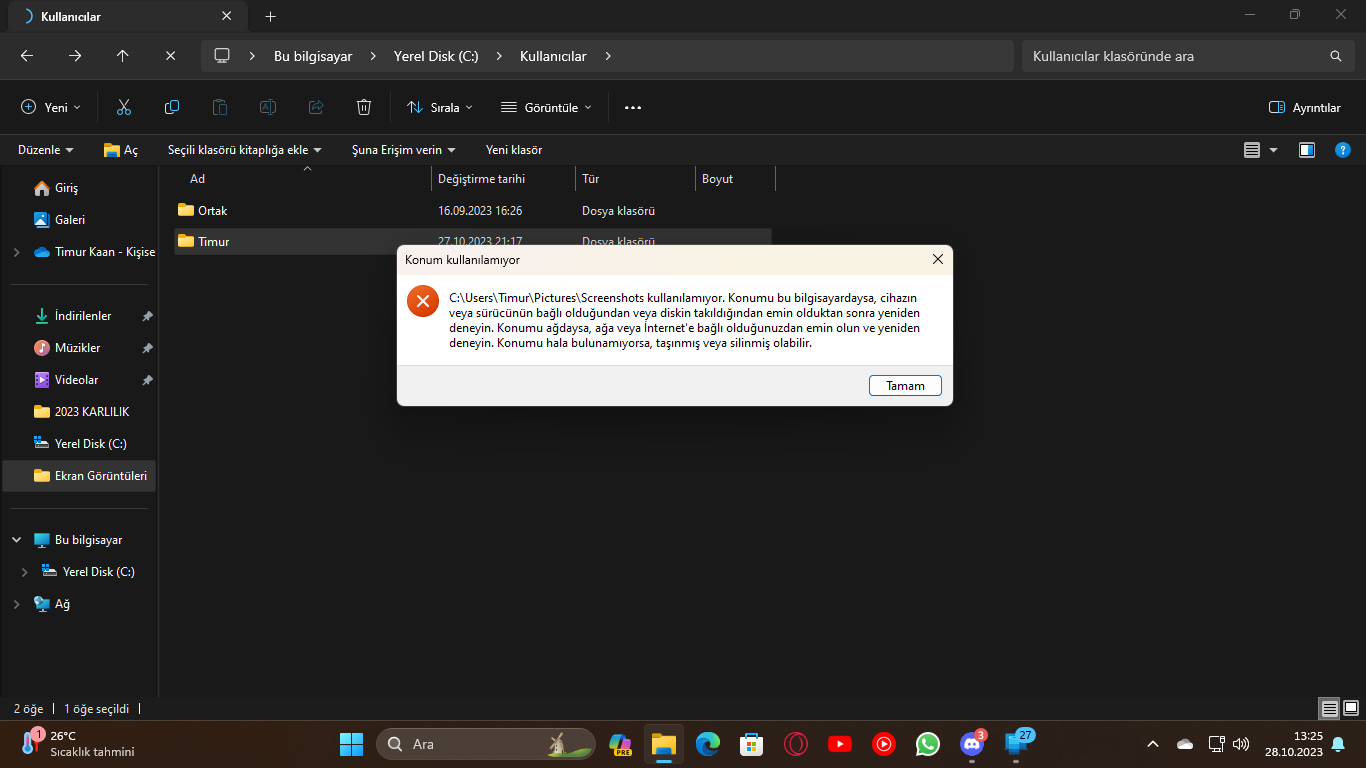Close the Kullanıcılar tab
1366x768 pixels.
click(227, 16)
